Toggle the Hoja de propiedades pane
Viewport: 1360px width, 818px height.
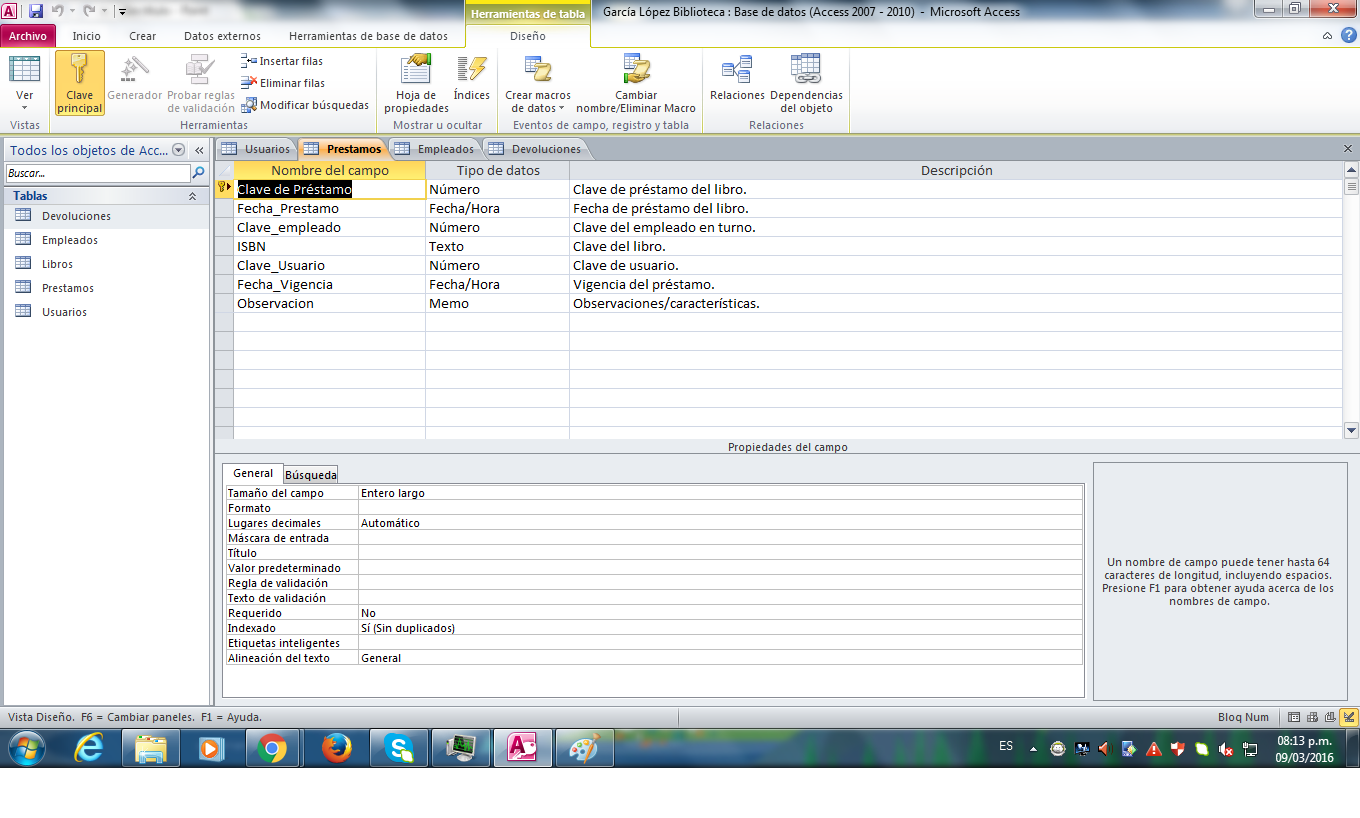coord(416,83)
